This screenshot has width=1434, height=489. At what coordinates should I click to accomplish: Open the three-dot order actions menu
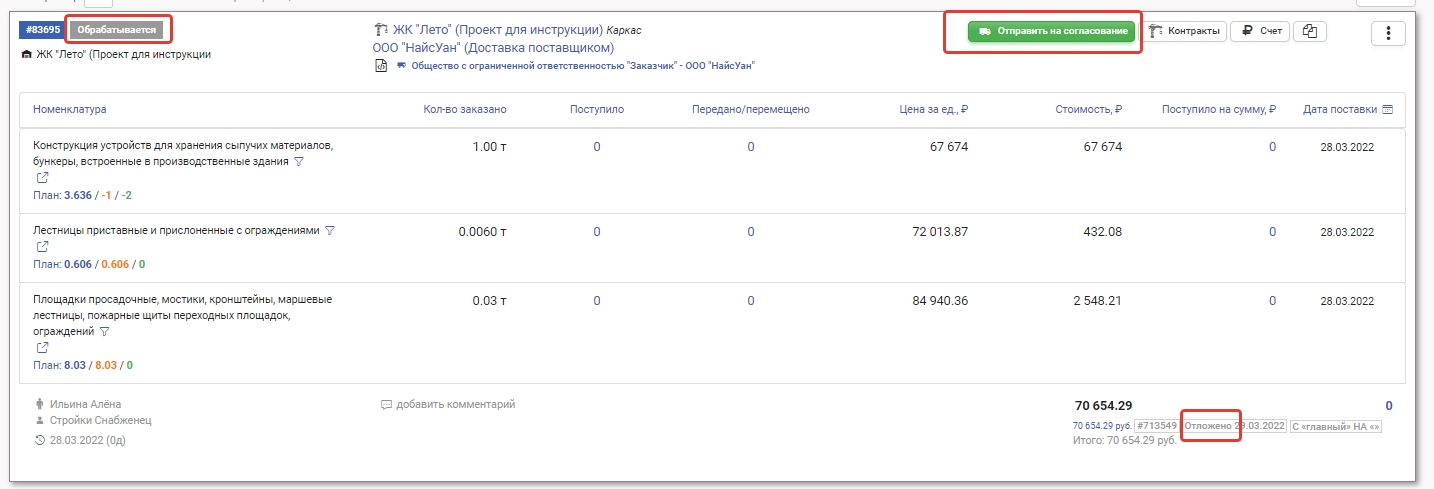[x=1388, y=33]
